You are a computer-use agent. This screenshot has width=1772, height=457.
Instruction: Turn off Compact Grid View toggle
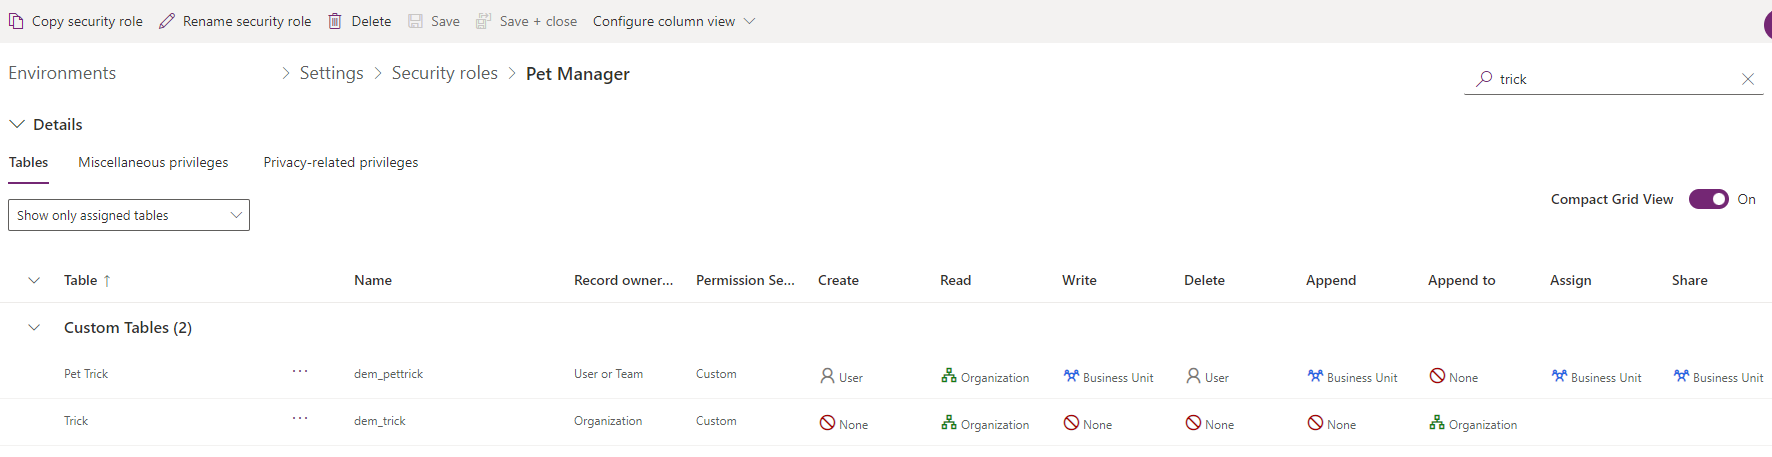[x=1708, y=199]
